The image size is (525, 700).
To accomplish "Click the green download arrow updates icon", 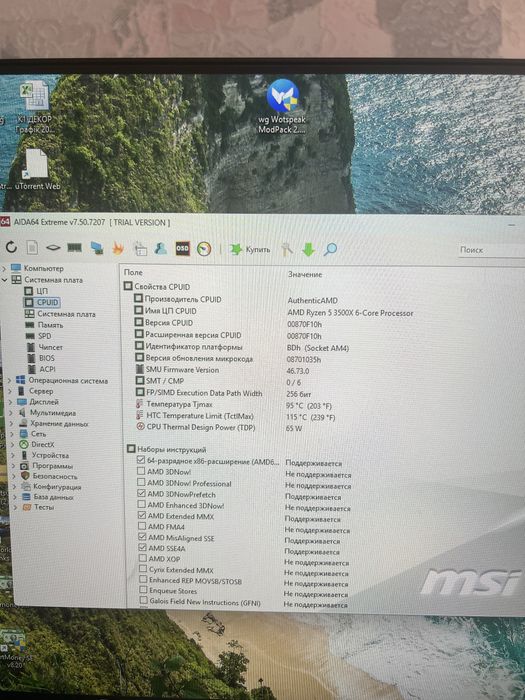I will 308,249.
